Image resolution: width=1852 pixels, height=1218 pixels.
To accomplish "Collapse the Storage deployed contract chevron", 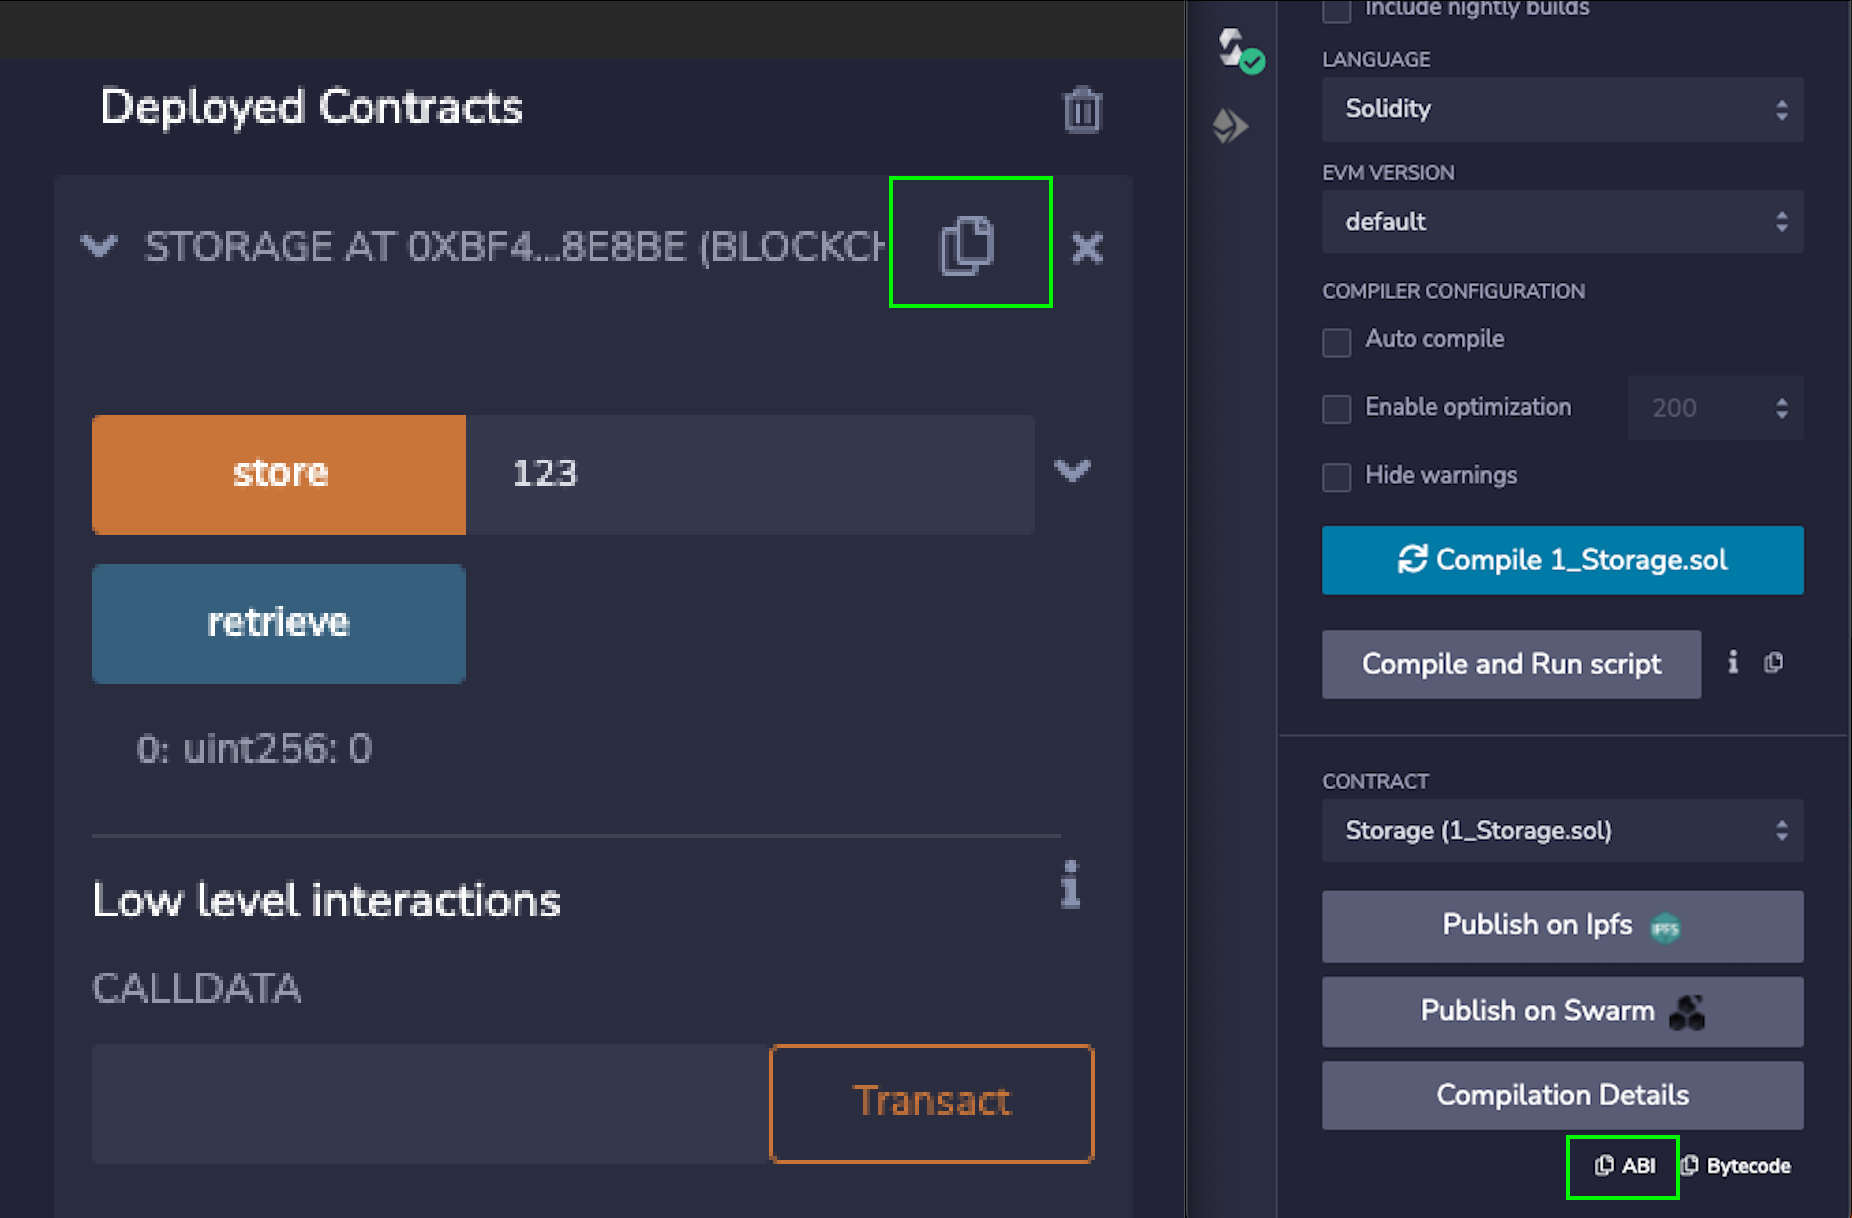I will (99, 246).
